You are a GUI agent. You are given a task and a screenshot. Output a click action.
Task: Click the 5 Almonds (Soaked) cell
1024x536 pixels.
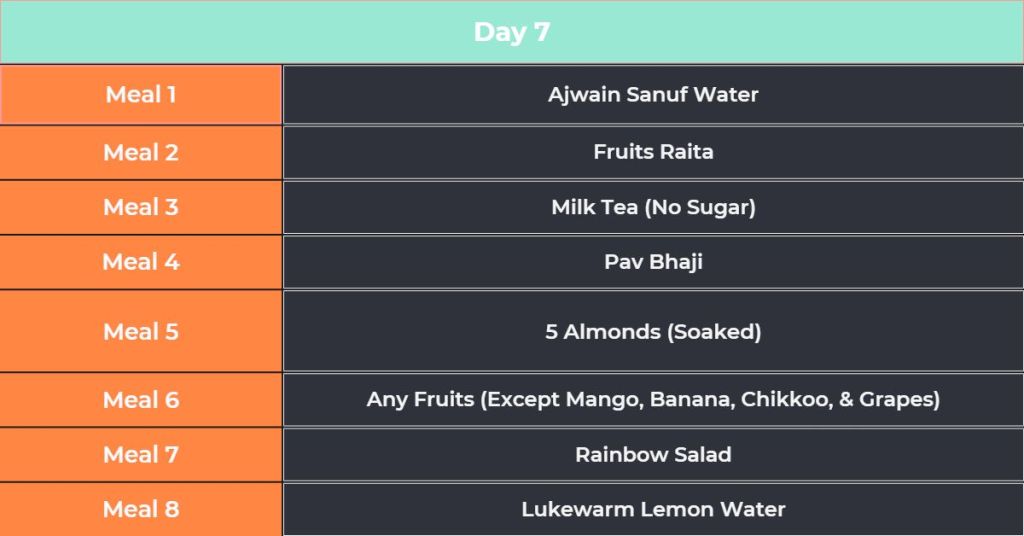tap(653, 332)
